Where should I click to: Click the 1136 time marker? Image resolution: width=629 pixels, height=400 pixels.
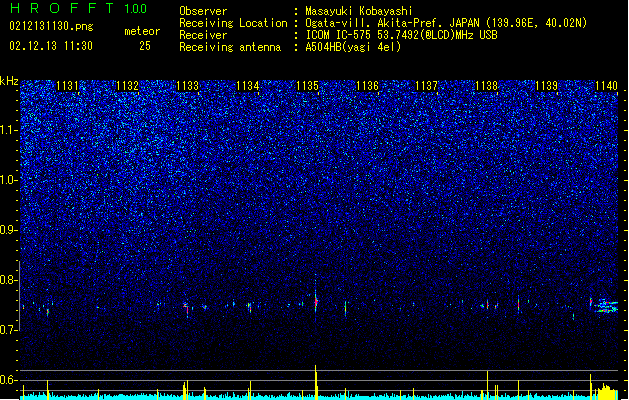coord(367,85)
